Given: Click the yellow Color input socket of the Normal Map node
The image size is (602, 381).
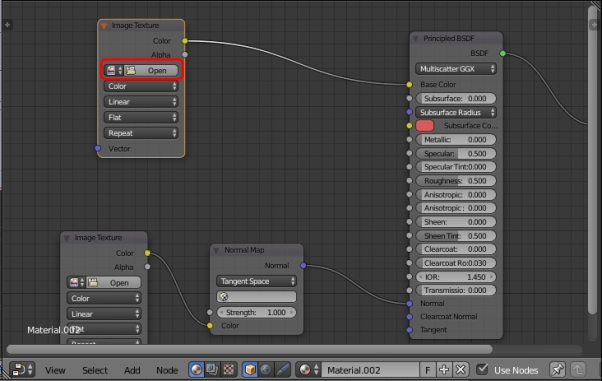Looking at the screenshot, I should pyautogui.click(x=210, y=326).
